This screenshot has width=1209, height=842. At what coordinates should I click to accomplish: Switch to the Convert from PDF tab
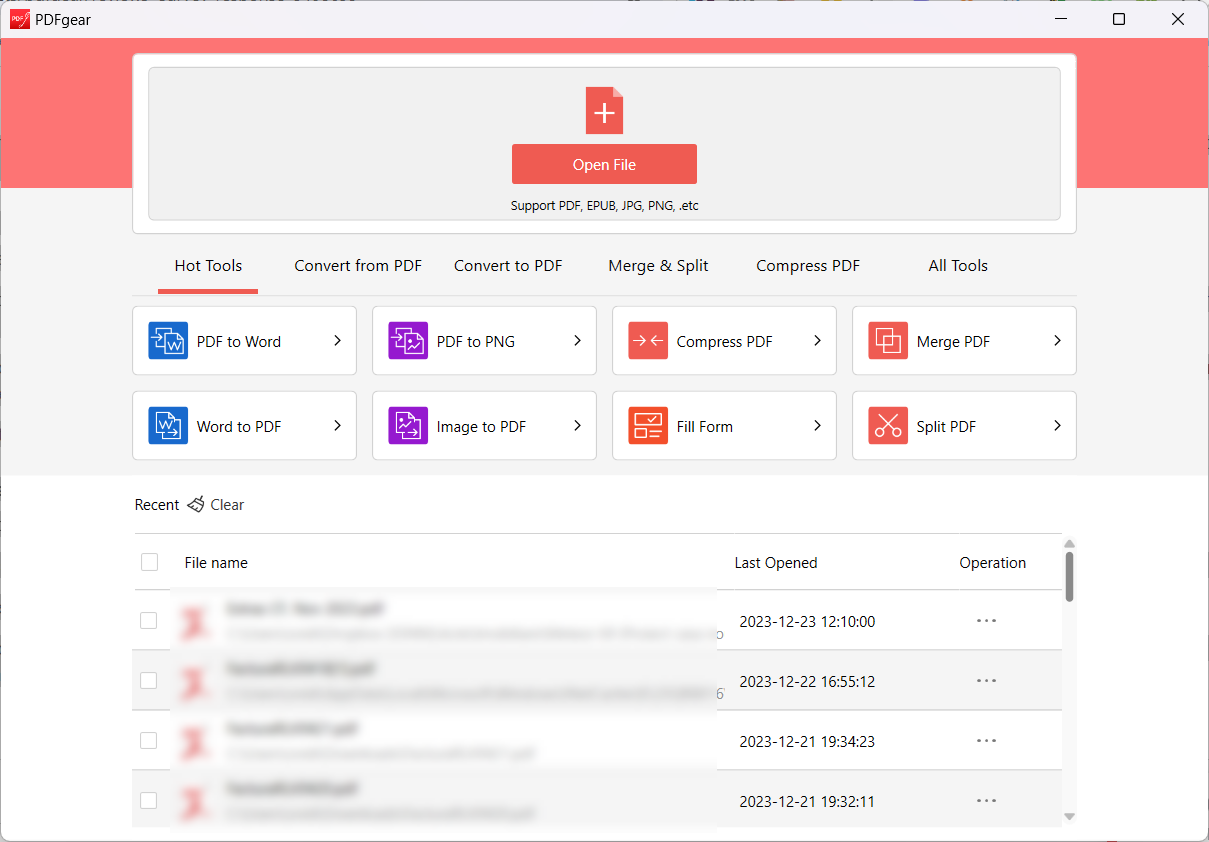point(357,265)
